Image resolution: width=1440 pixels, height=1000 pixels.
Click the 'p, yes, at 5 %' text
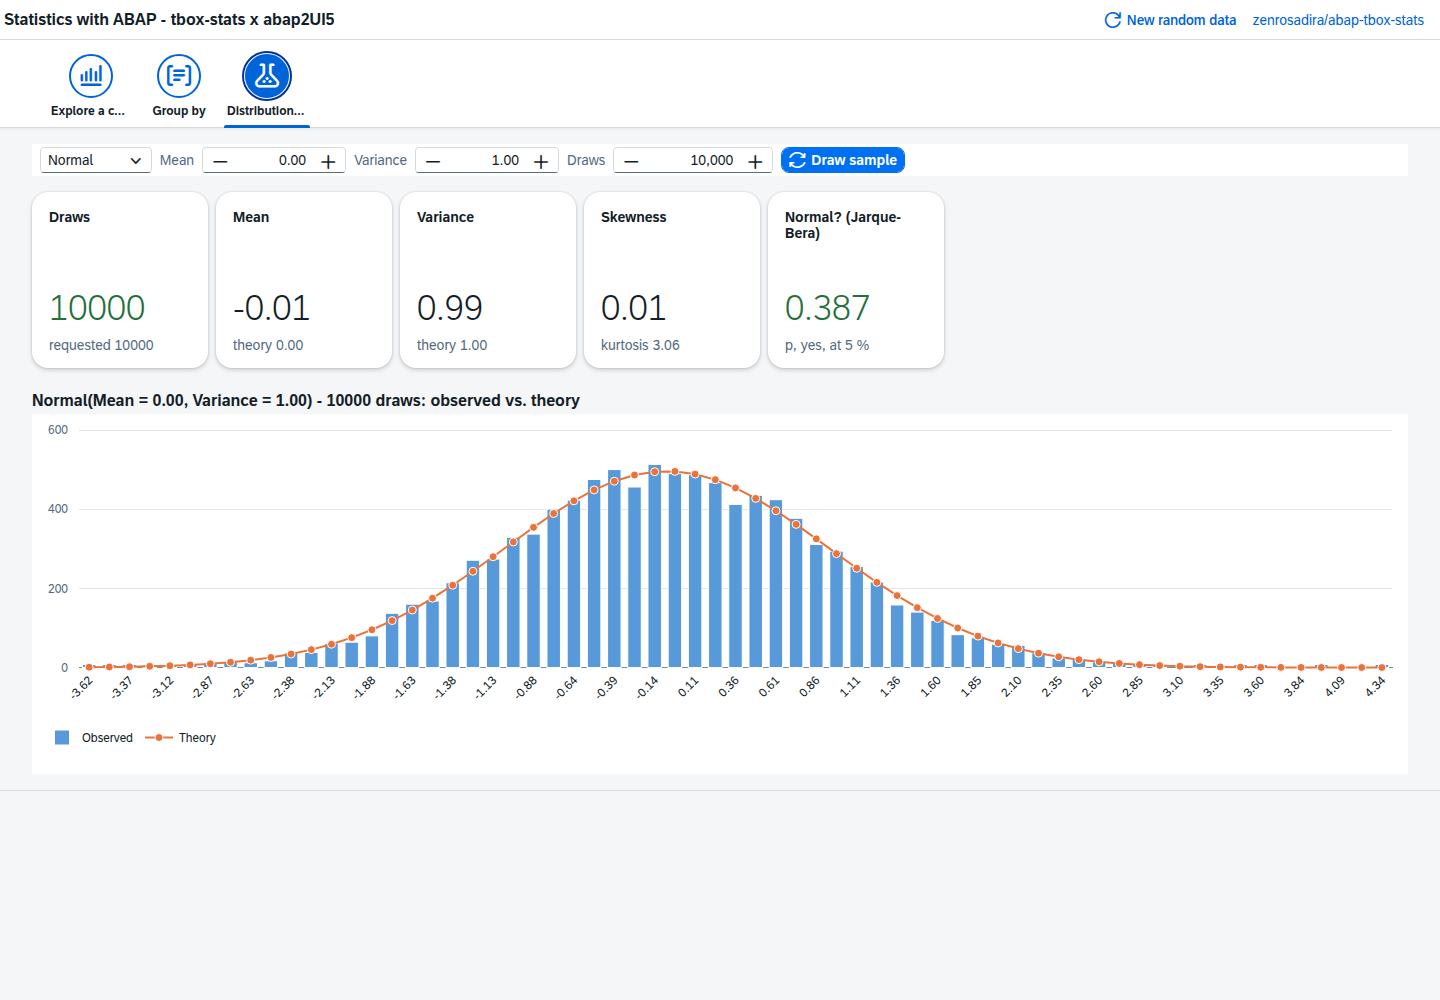coord(827,345)
